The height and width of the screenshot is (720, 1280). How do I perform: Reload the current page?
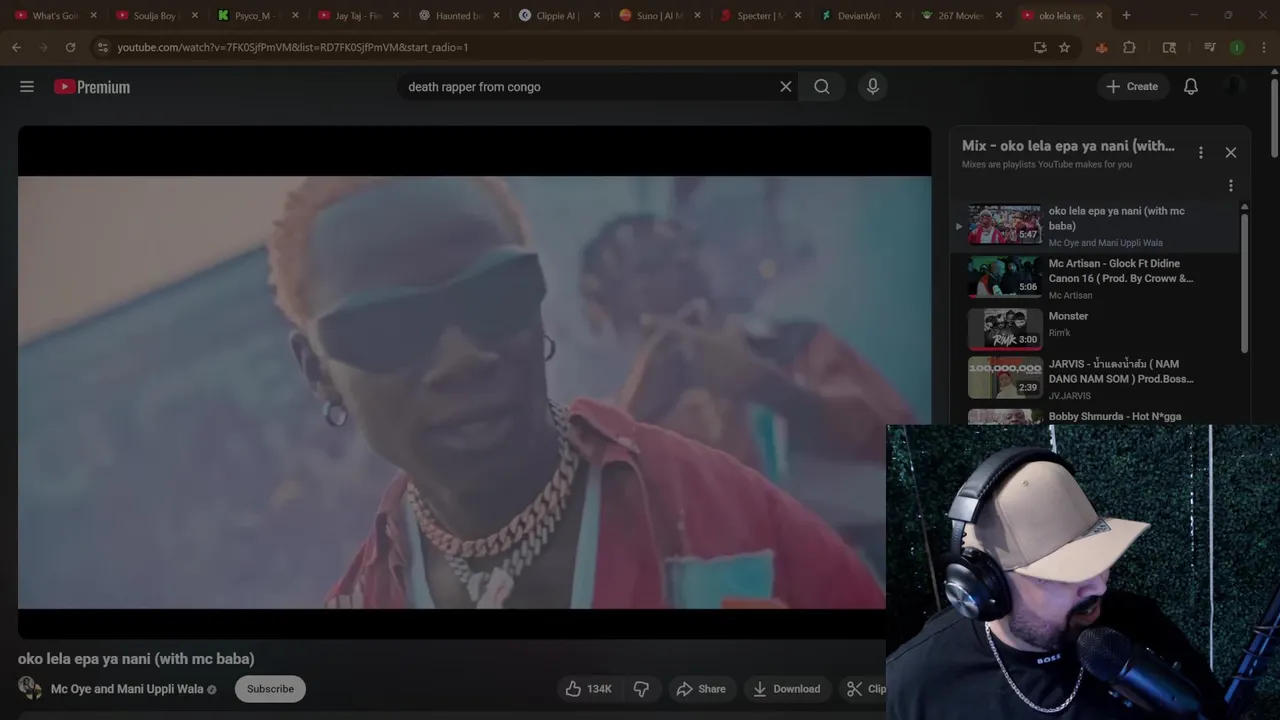pos(70,47)
